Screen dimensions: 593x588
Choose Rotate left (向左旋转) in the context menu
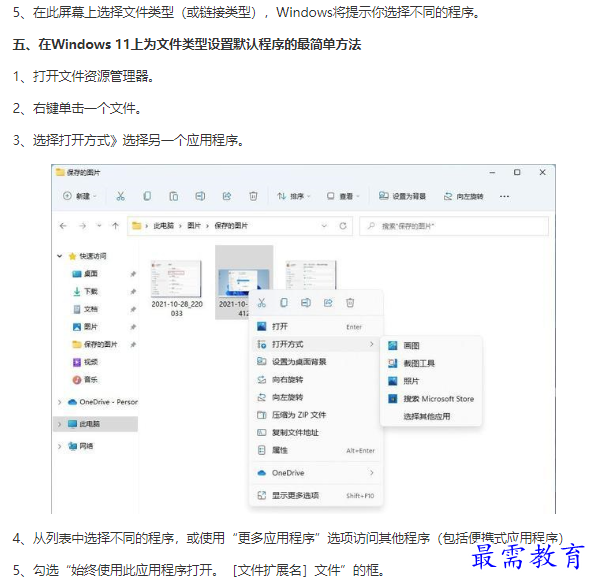(x=316, y=397)
